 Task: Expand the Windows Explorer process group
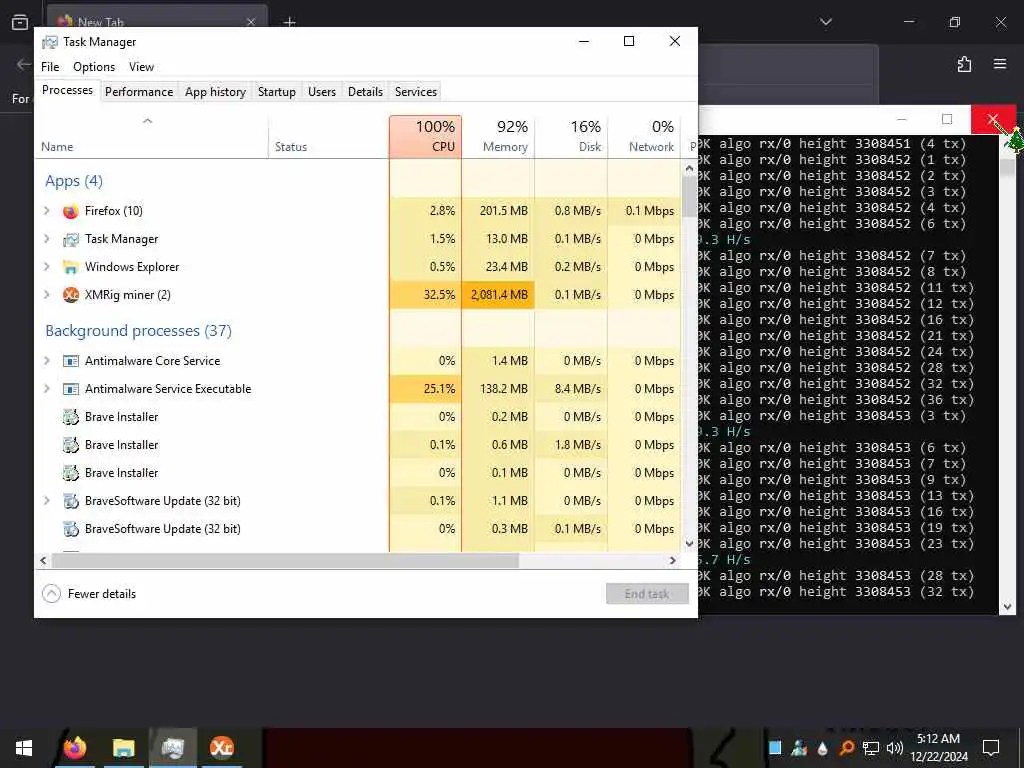(x=46, y=267)
